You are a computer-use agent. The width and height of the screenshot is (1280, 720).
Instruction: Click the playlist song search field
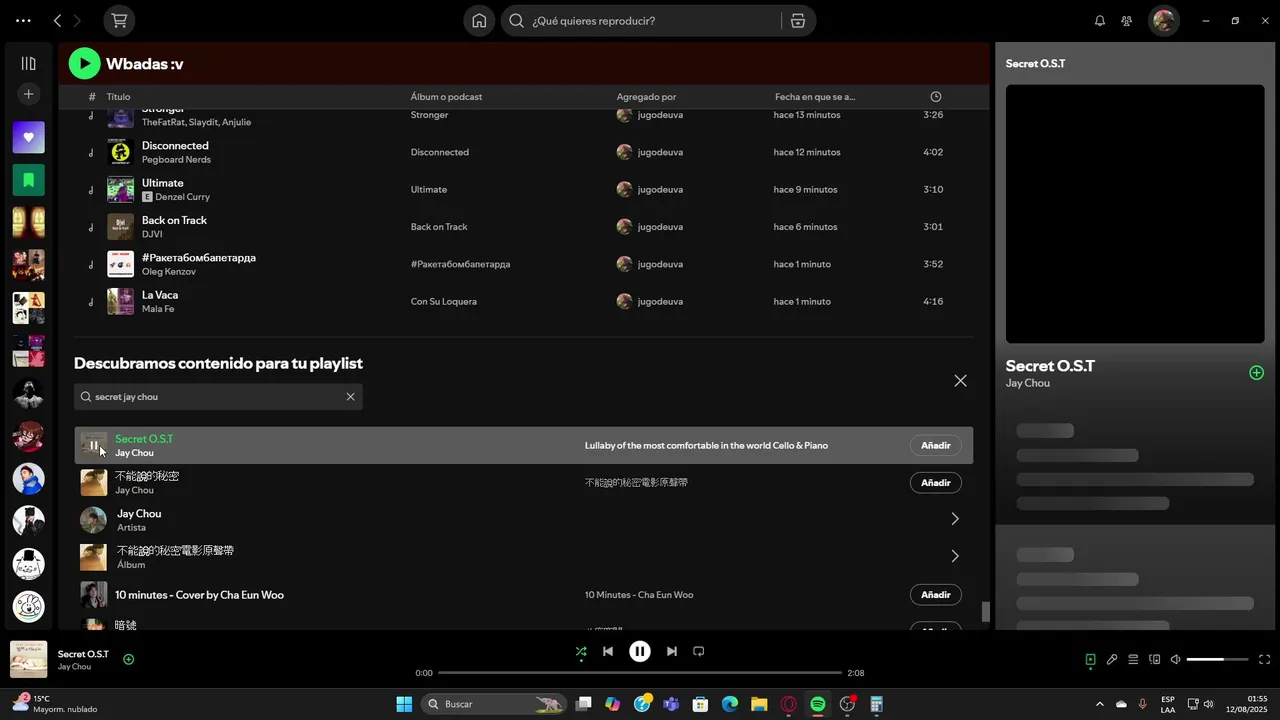pos(218,397)
